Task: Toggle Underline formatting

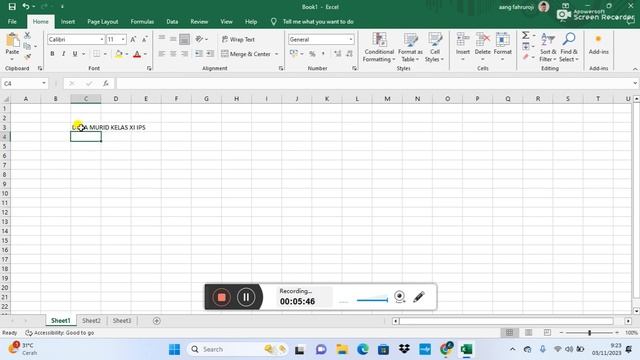Action: click(x=75, y=54)
